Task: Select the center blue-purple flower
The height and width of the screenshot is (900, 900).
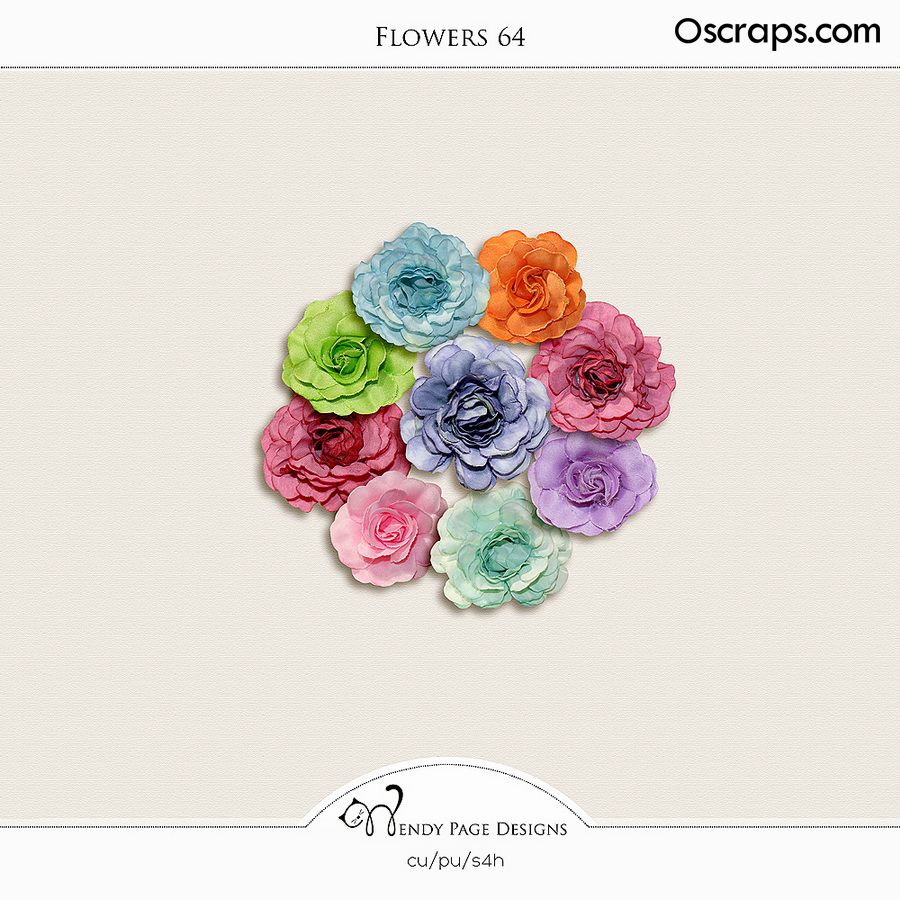Action: [x=475, y=412]
